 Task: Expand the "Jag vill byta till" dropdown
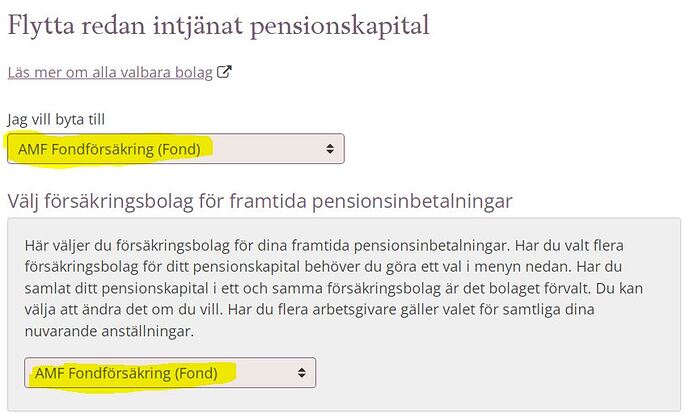175,149
